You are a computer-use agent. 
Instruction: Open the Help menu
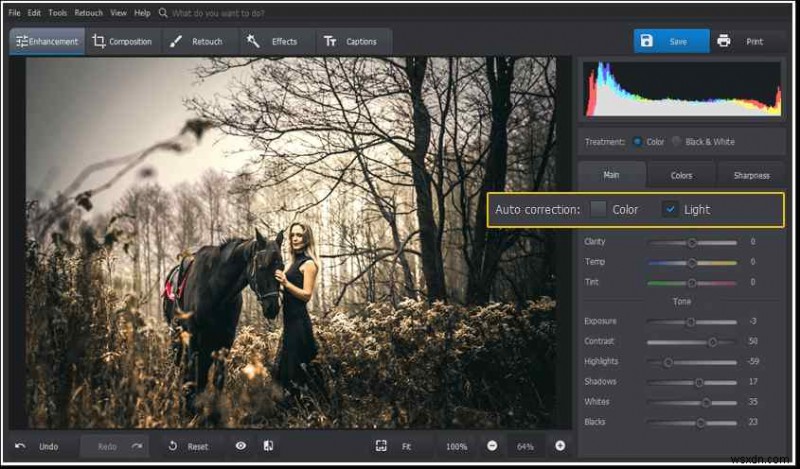[142, 13]
